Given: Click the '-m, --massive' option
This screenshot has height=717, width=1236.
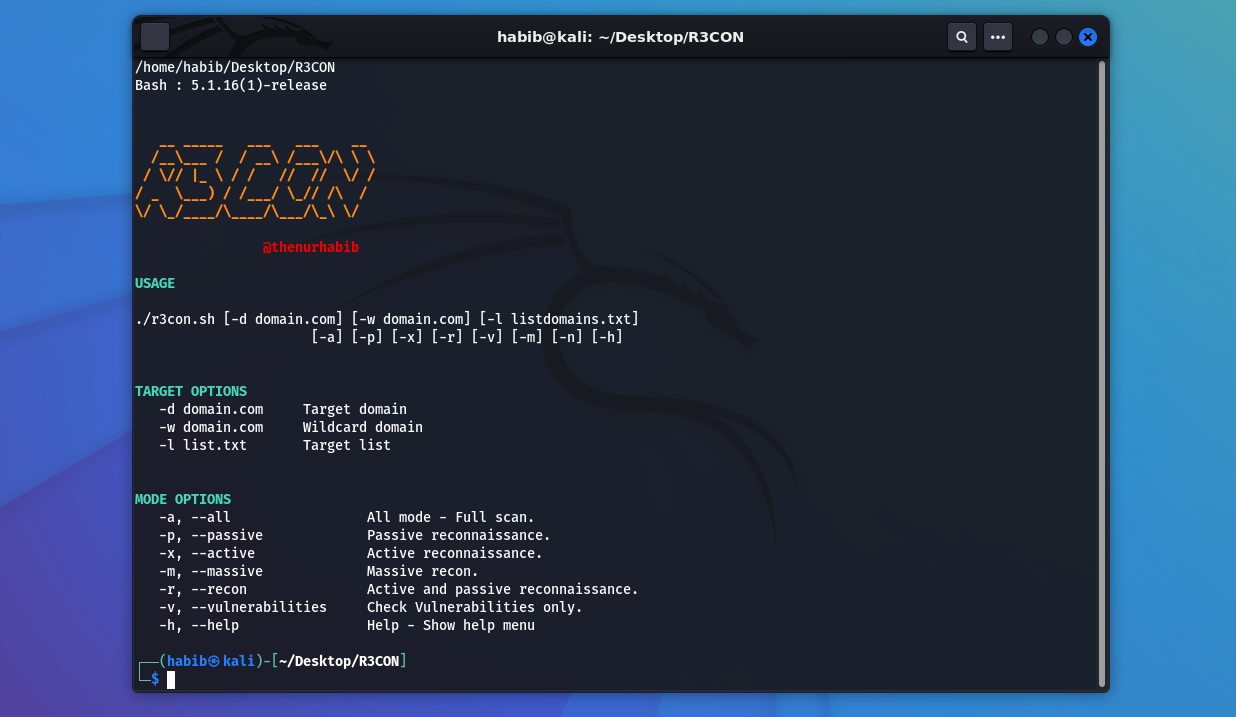Looking at the screenshot, I should click(211, 571).
